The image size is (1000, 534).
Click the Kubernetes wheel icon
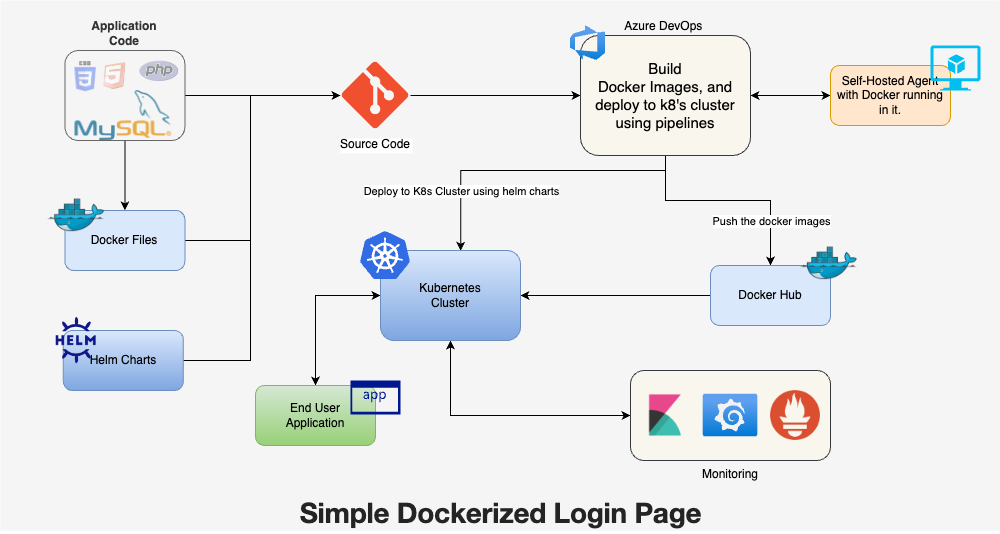click(x=385, y=255)
